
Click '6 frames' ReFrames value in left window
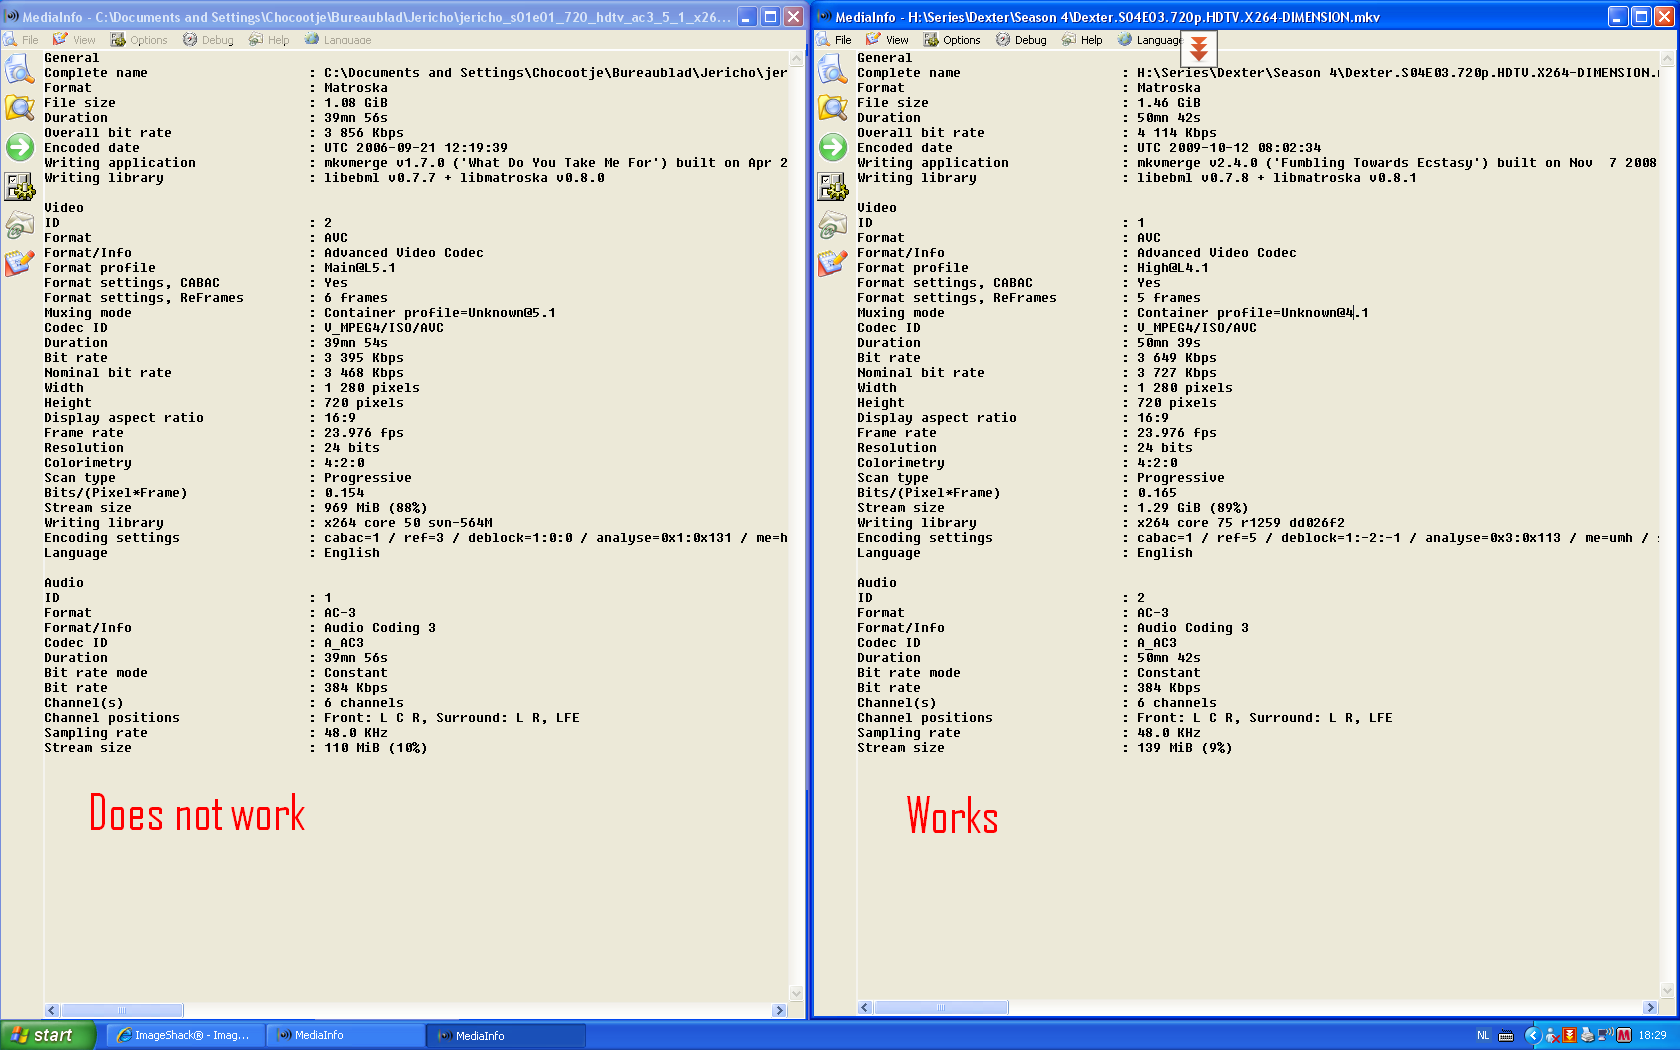356,298
